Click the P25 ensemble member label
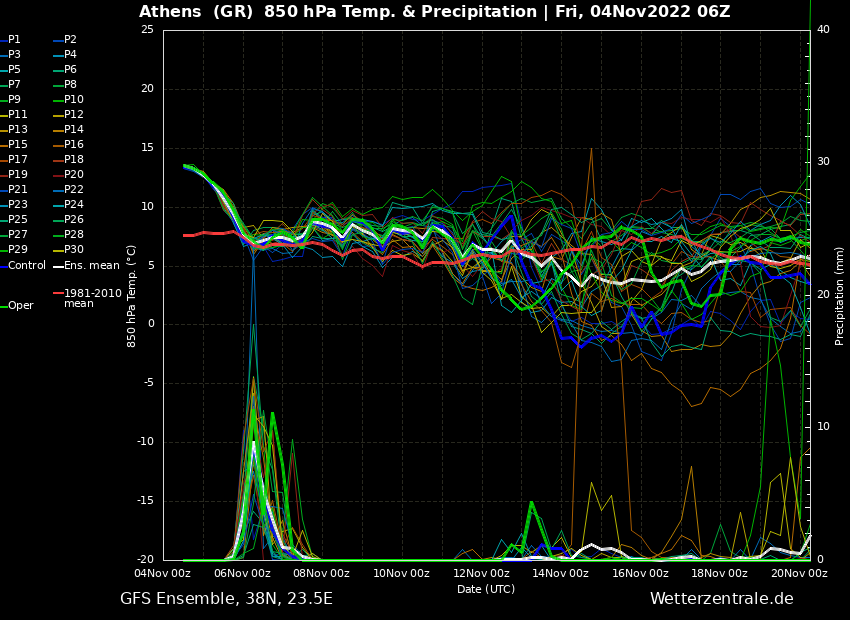 pos(14,219)
